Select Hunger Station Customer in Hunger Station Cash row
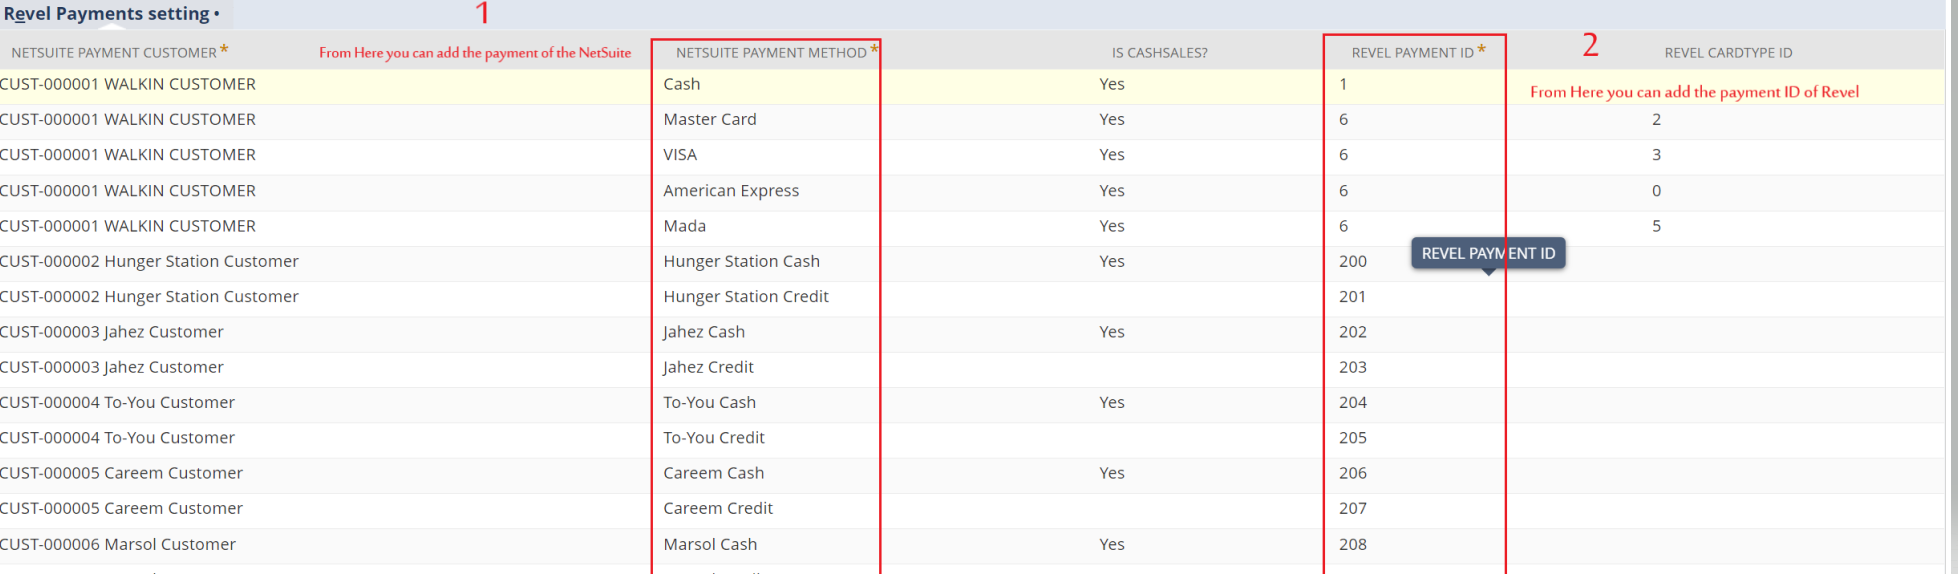This screenshot has height=574, width=1958. tap(149, 261)
